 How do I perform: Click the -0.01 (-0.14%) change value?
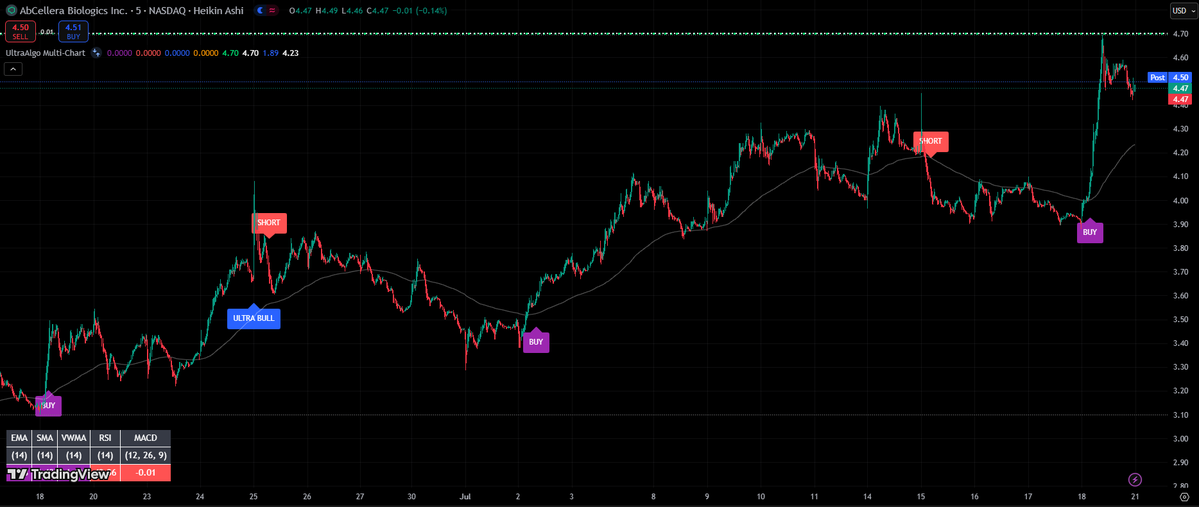418,10
